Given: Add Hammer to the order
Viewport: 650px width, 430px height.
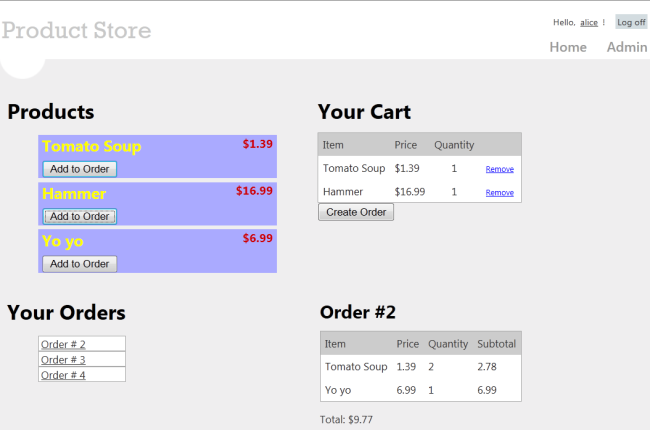Looking at the screenshot, I should (80, 216).
